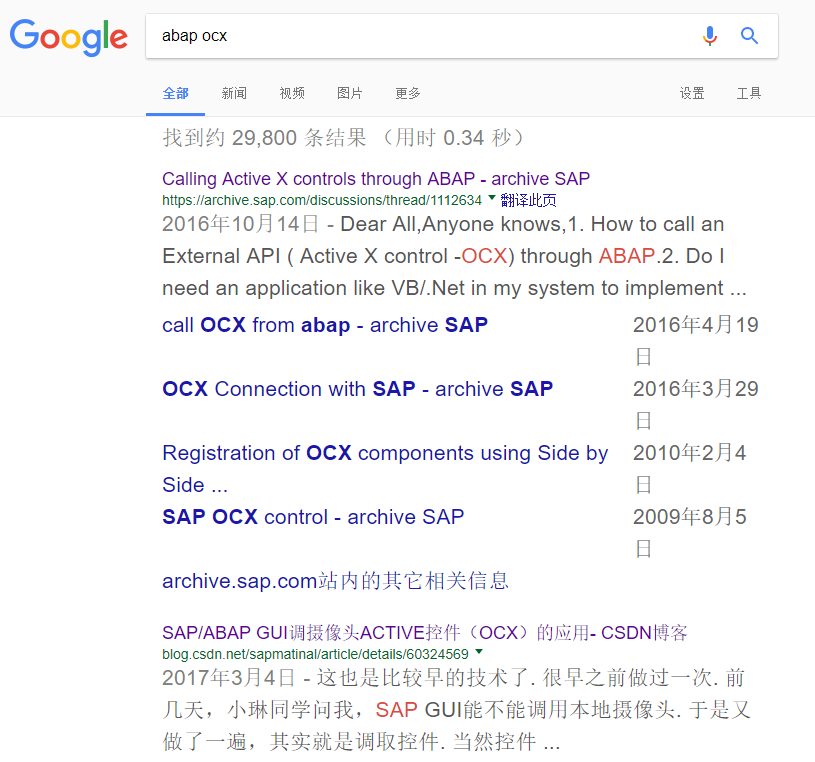
Task: Click the date '2017年3月4日' in CSDN snippet
Action: (228, 678)
